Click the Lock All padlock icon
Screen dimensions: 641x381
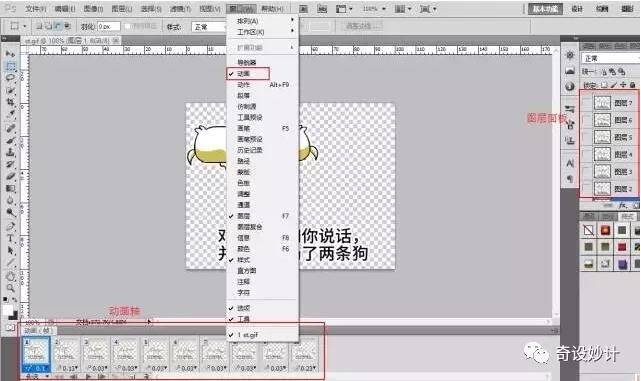point(632,85)
